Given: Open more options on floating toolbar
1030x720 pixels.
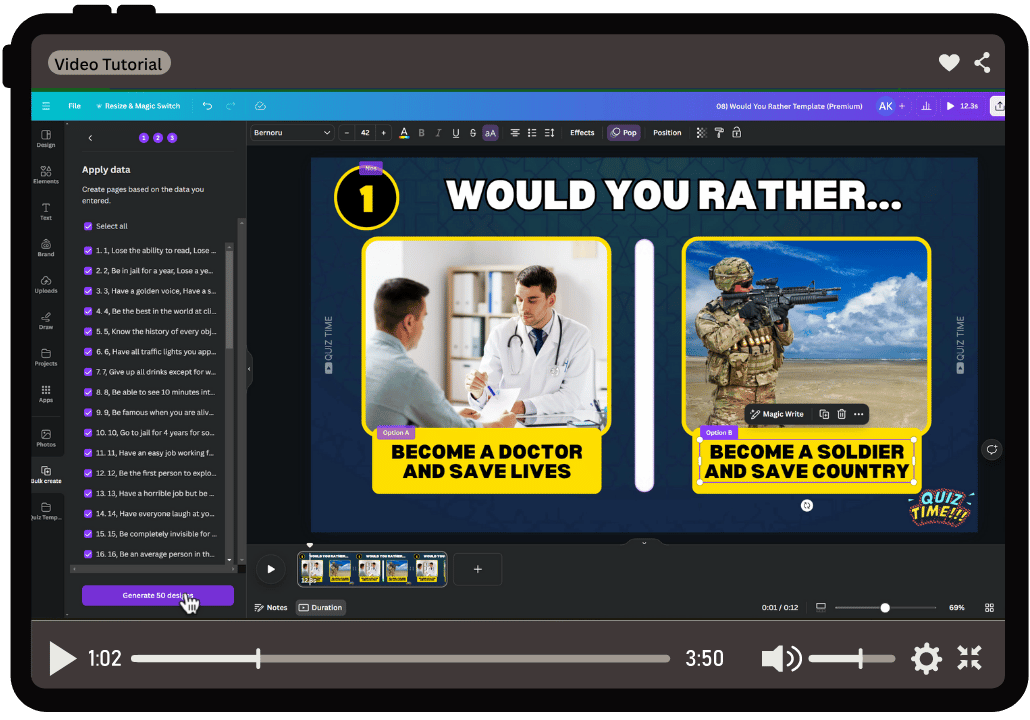Looking at the screenshot, I should click(x=859, y=414).
